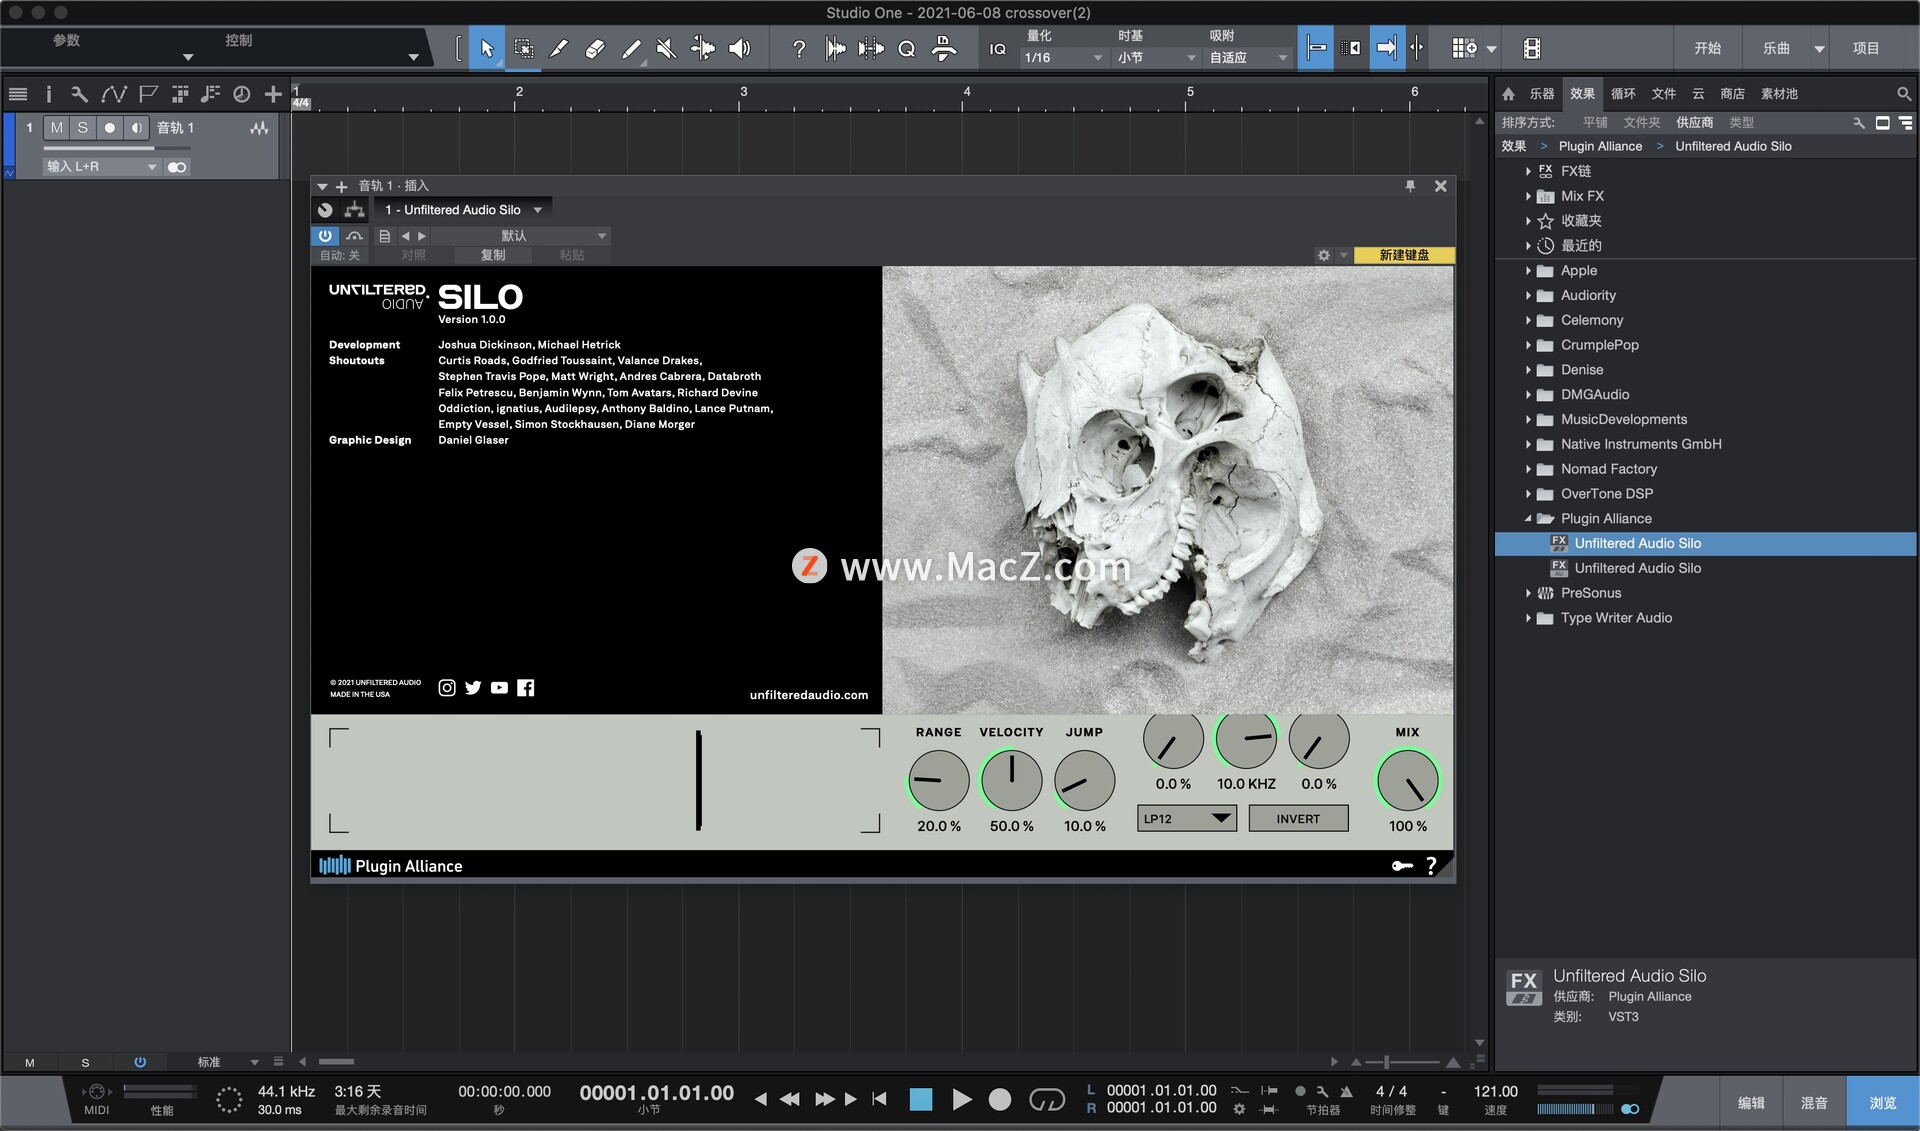Select the Range selection tool

[523, 48]
